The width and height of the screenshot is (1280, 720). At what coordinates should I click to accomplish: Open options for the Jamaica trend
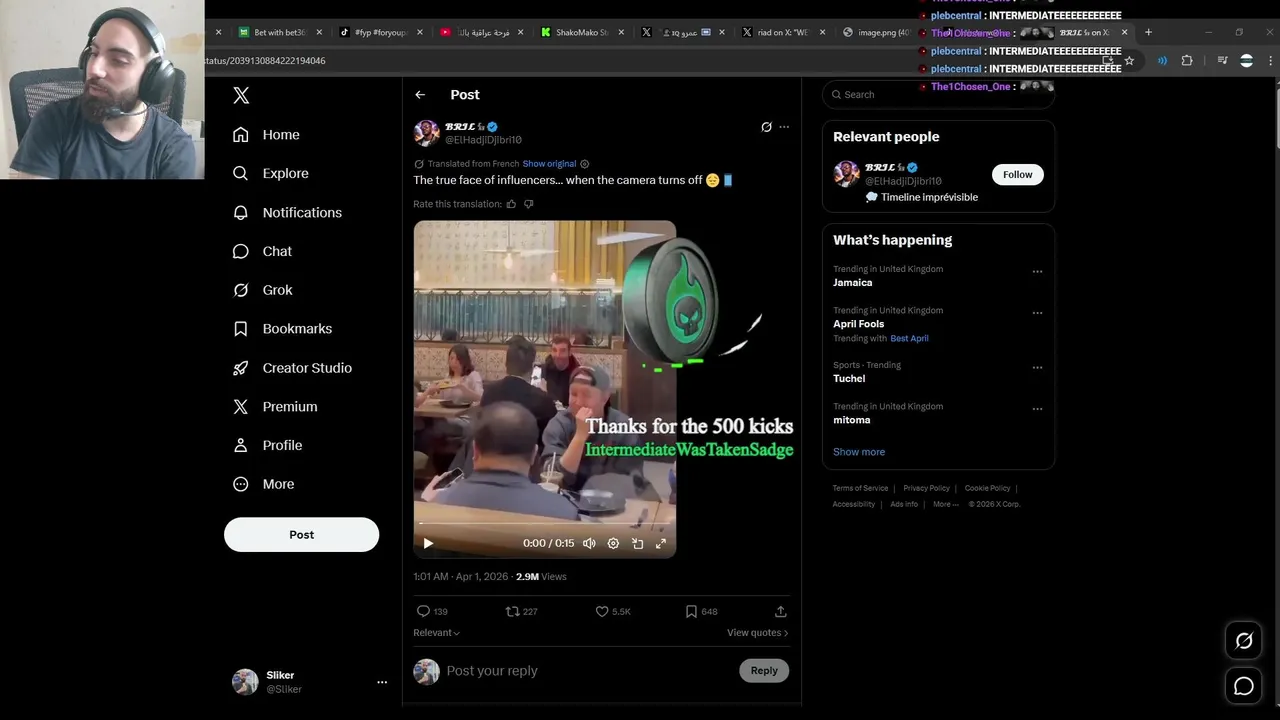1037,271
